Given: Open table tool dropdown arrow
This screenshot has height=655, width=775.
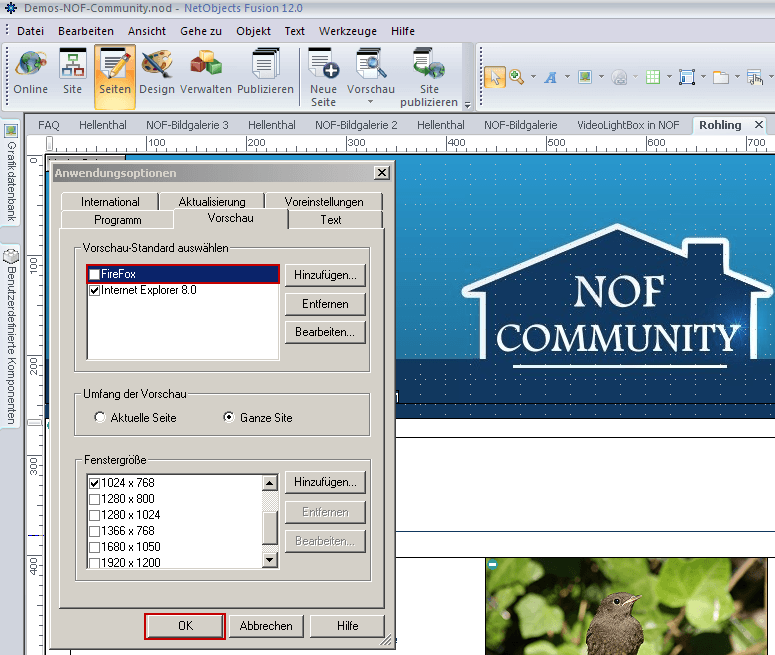Looking at the screenshot, I should click(x=669, y=77).
